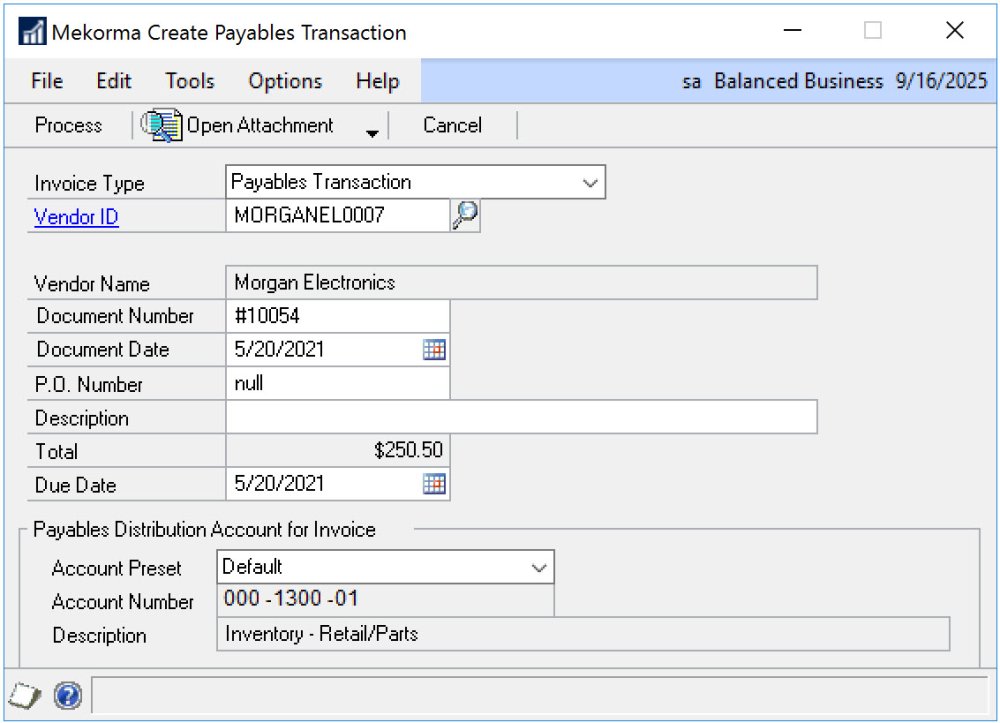Open the Due Date calendar picker

pos(434,483)
